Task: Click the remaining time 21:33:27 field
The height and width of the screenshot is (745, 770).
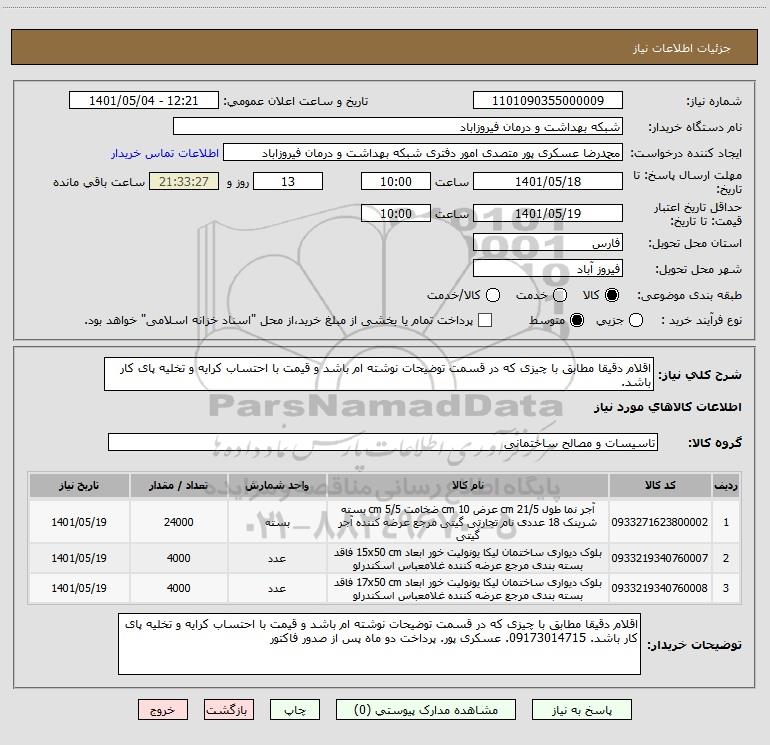Action: coord(184,182)
